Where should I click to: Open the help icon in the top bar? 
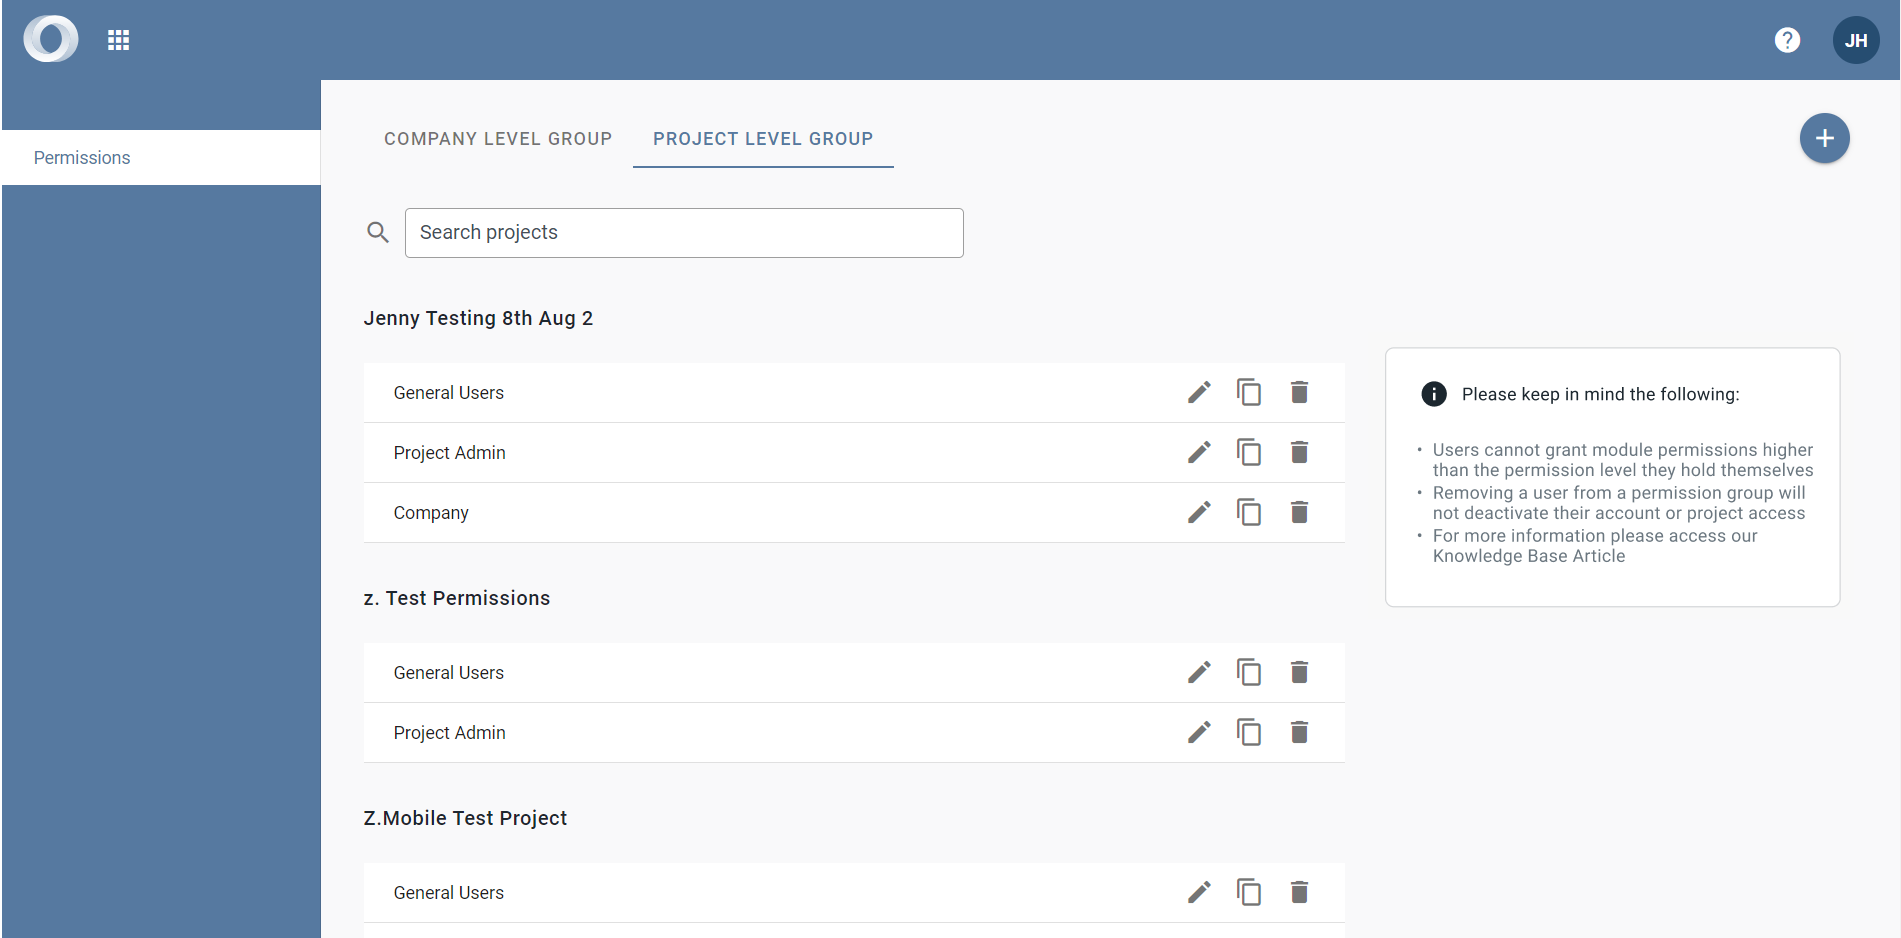click(x=1787, y=39)
